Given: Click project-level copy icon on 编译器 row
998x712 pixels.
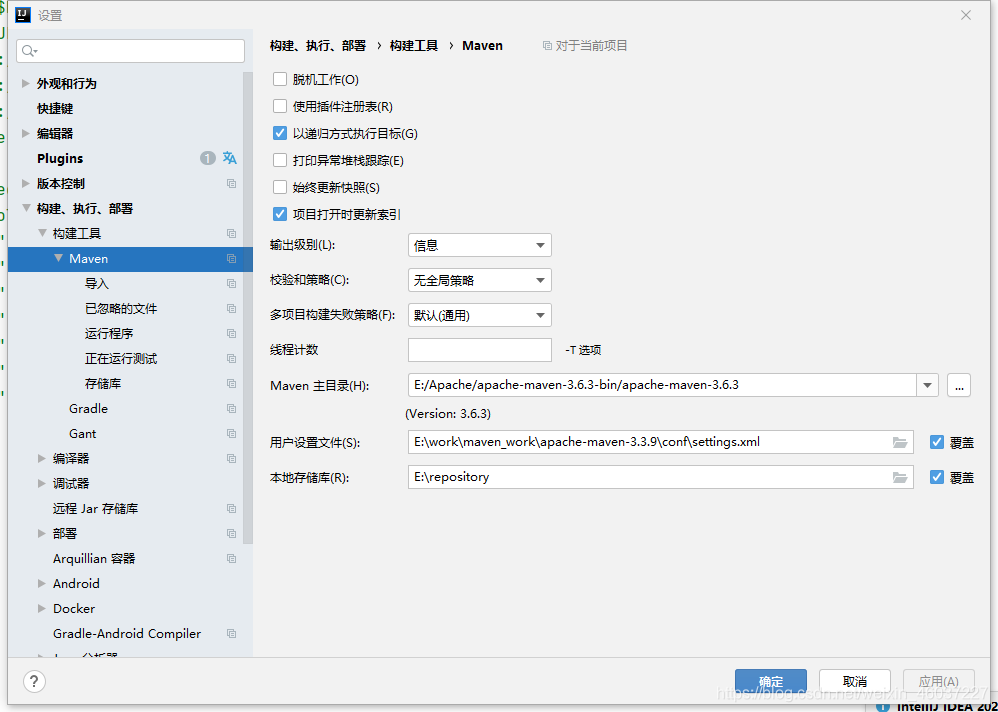Looking at the screenshot, I should [x=231, y=459].
